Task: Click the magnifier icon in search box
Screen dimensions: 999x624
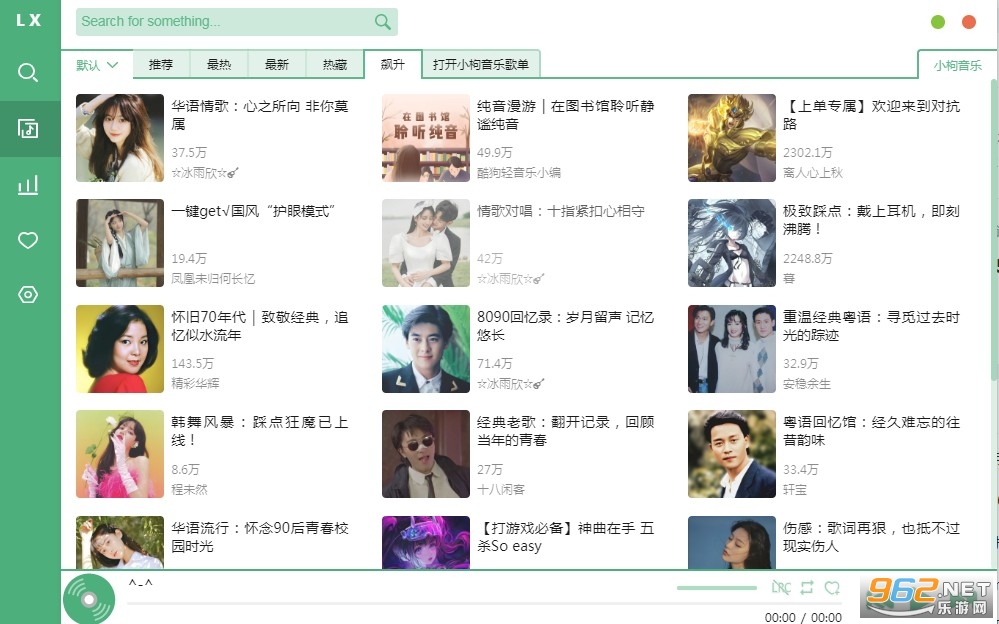Action: (383, 22)
